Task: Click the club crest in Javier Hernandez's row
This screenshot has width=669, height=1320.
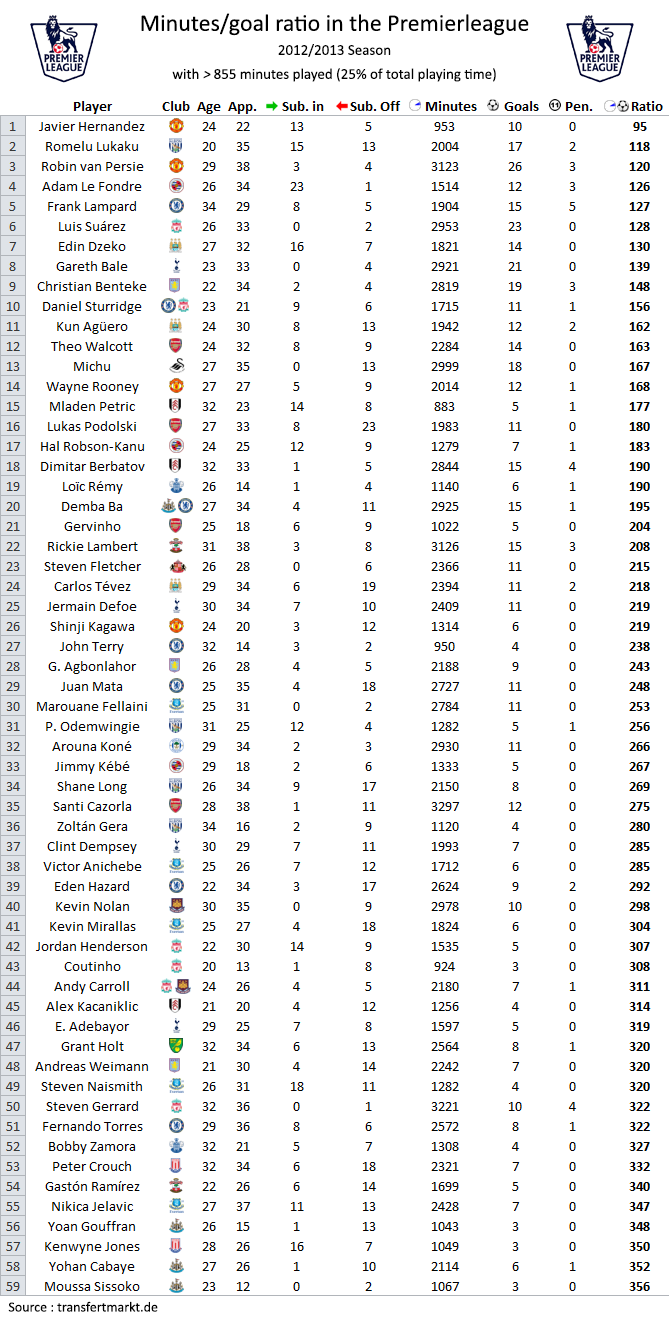Action: coord(176,126)
